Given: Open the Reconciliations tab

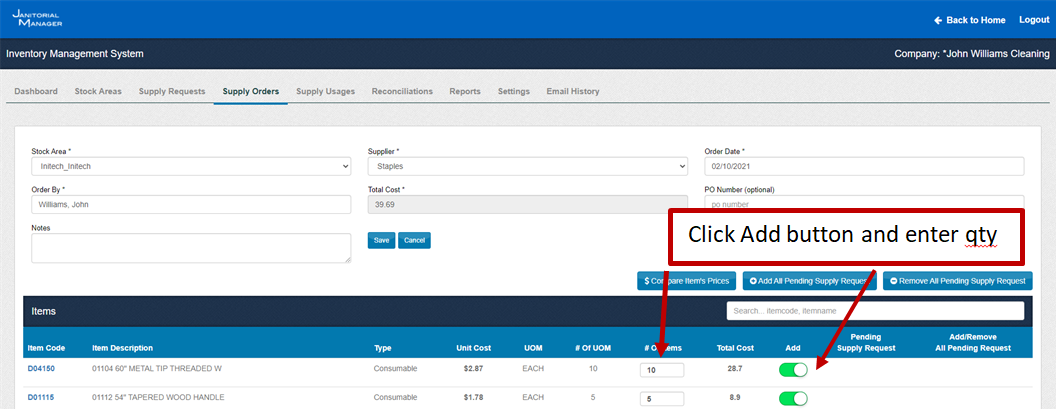Looking at the screenshot, I should [402, 91].
